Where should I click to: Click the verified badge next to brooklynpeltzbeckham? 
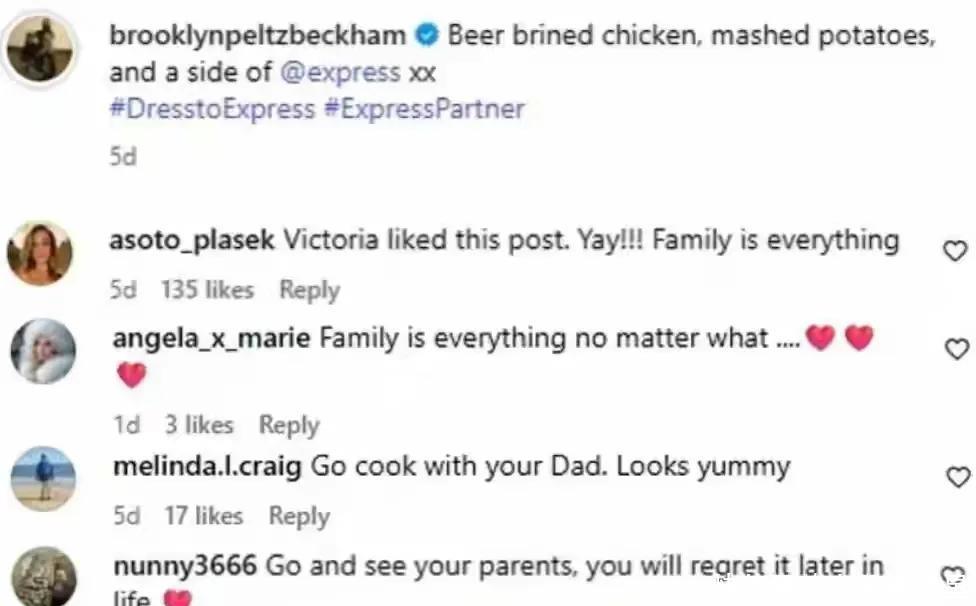[426, 36]
